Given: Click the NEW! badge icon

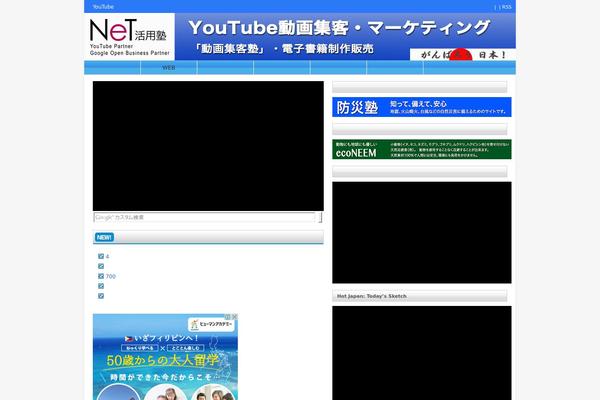Looking at the screenshot, I should coord(104,237).
